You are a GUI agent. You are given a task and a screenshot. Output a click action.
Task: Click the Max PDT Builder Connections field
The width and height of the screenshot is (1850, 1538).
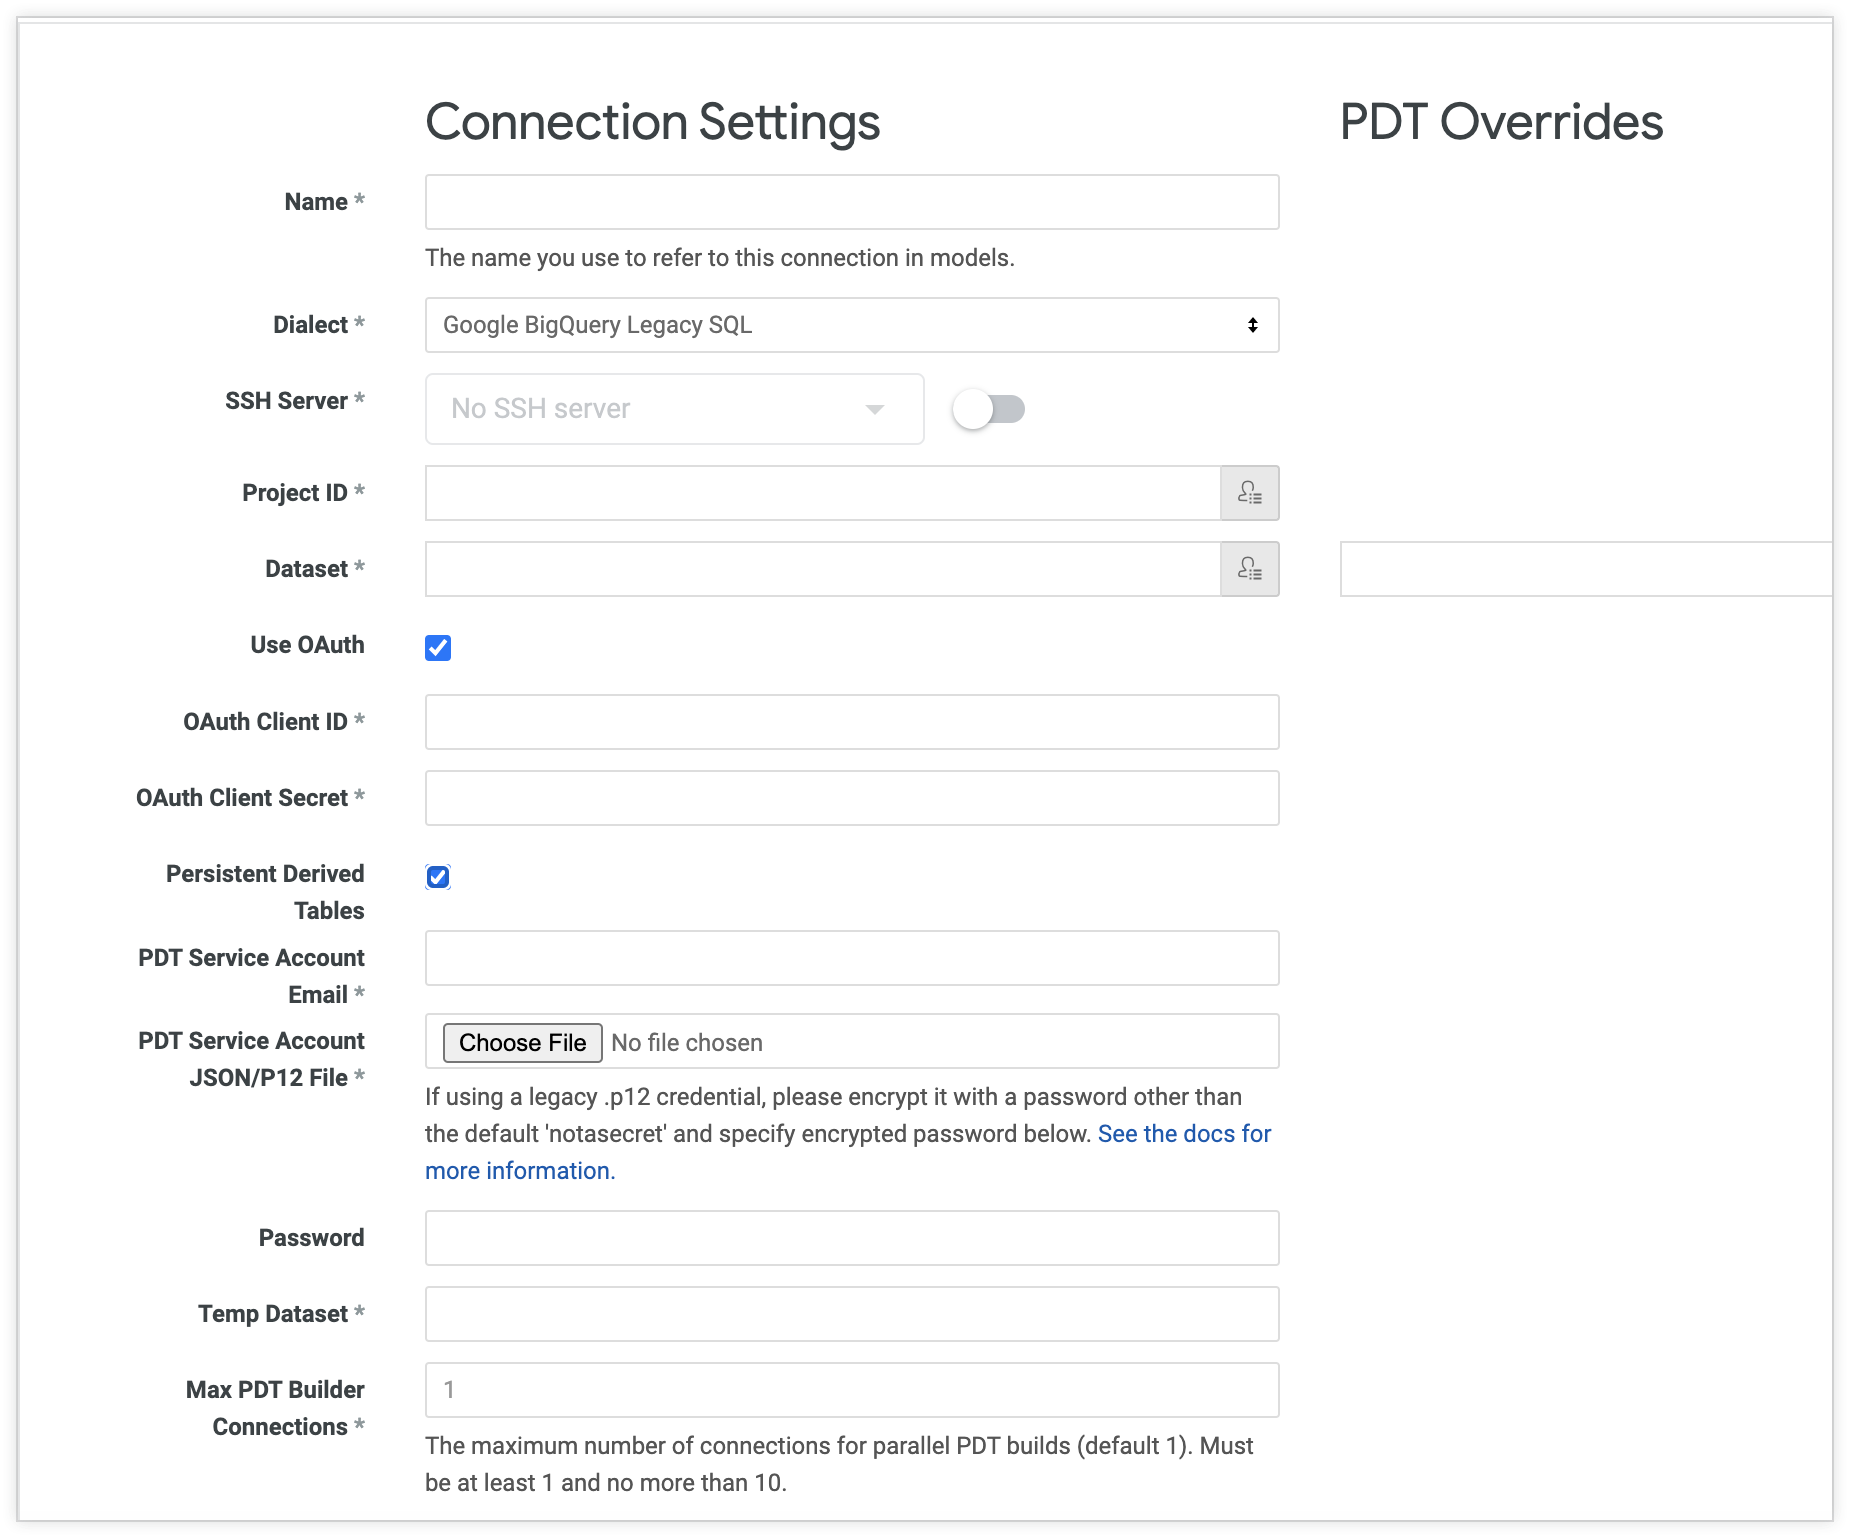coord(851,1390)
